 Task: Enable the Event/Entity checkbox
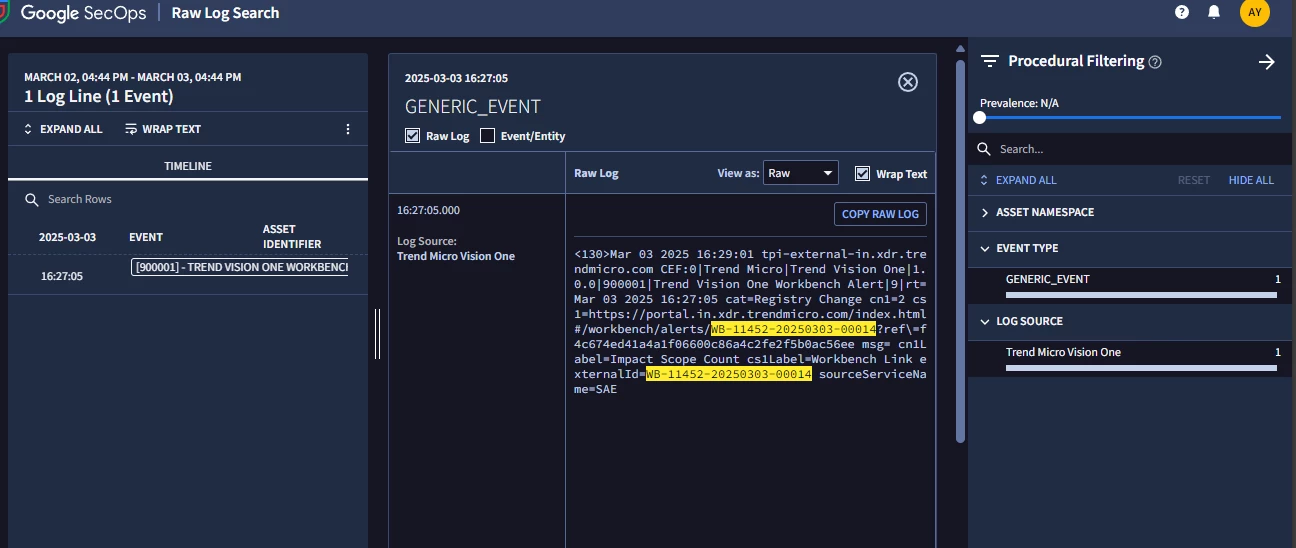click(x=488, y=136)
